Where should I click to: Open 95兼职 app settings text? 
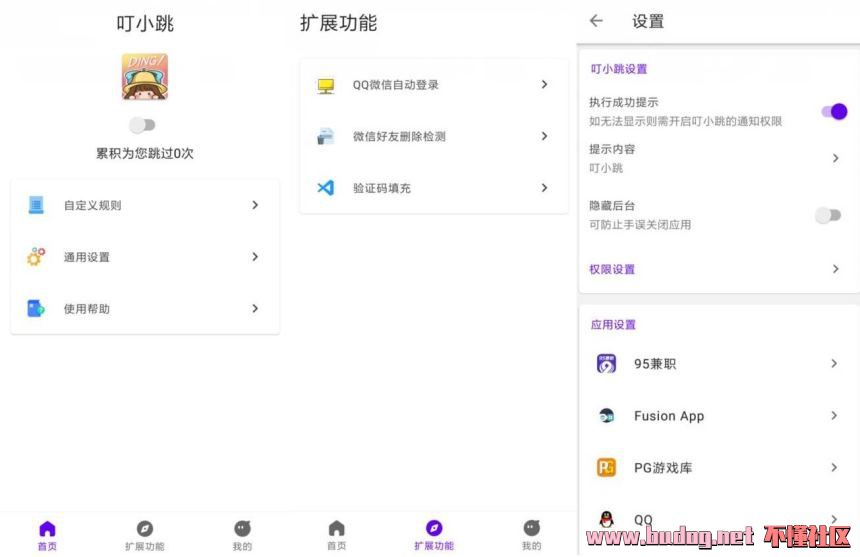[655, 364]
